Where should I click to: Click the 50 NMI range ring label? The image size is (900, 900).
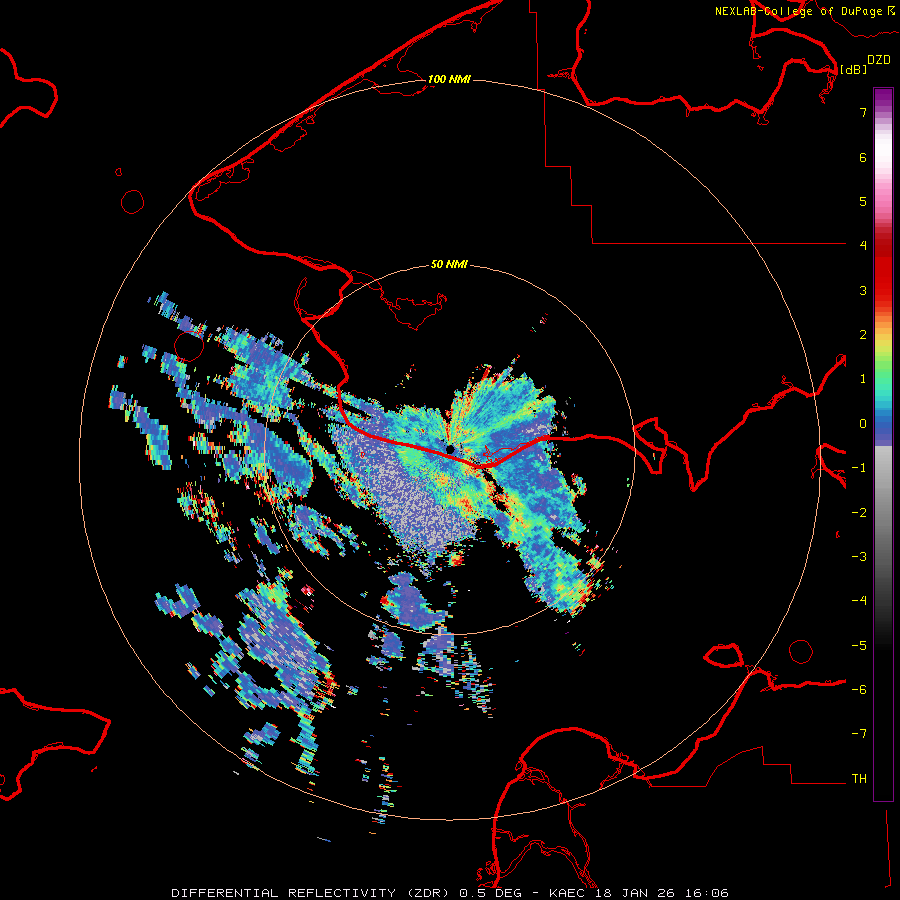[x=449, y=264]
